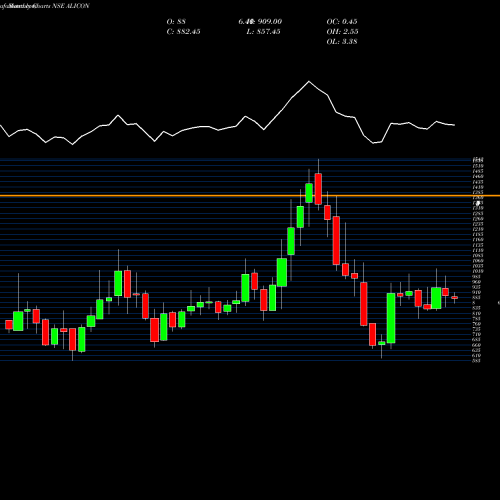Image resolution: width=500 pixels, height=500 pixels.
Task: Select the "C: 882.45" close value
Action: point(183,32)
